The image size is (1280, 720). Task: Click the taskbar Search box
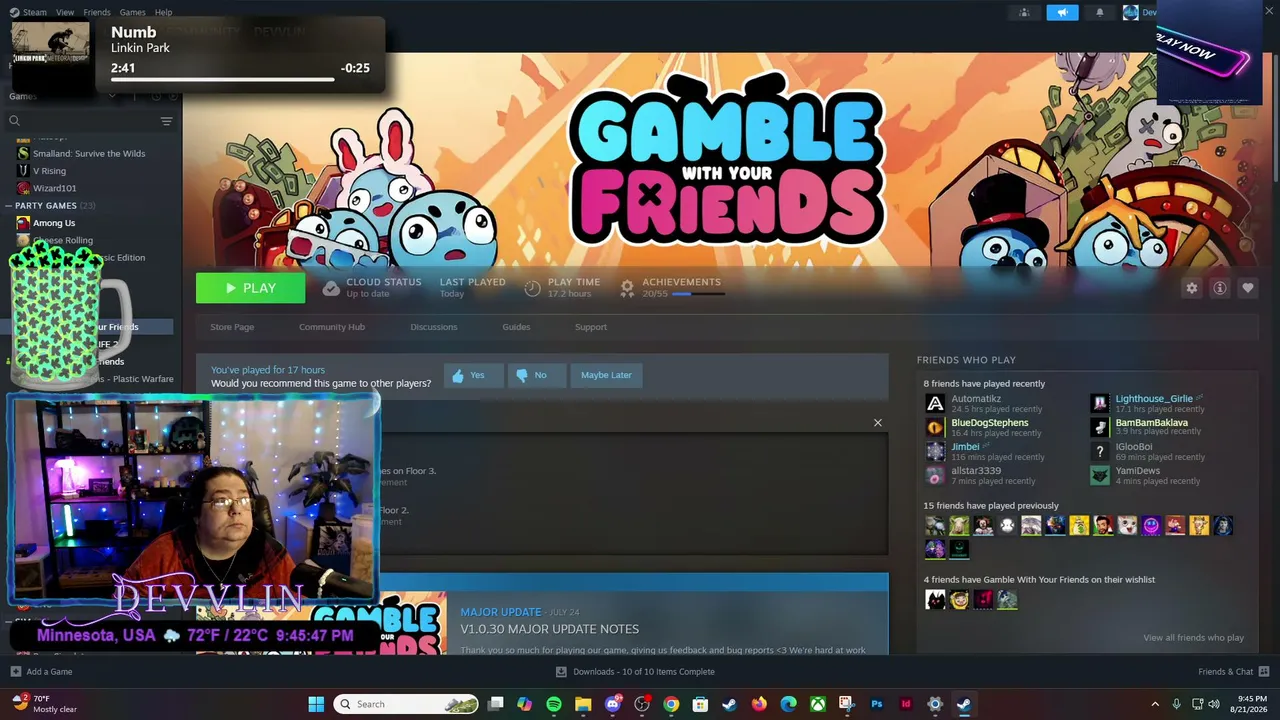(408, 704)
